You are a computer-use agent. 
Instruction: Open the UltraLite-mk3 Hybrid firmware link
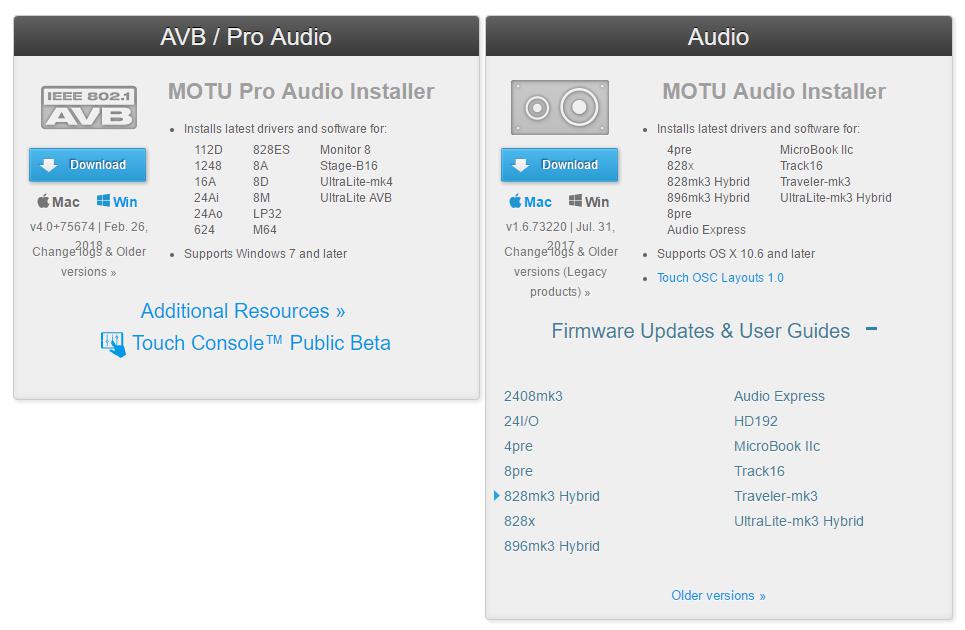pos(798,521)
